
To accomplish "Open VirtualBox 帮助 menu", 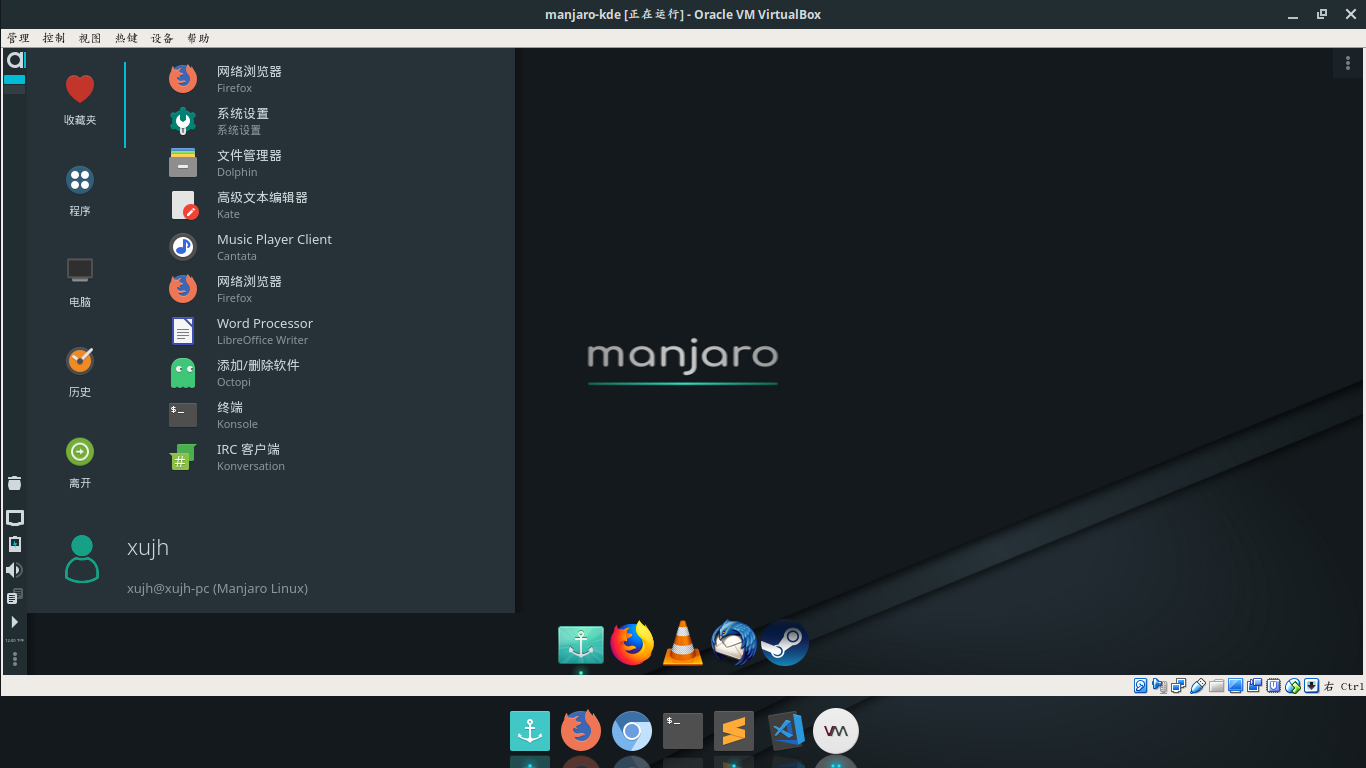I will coord(198,38).
